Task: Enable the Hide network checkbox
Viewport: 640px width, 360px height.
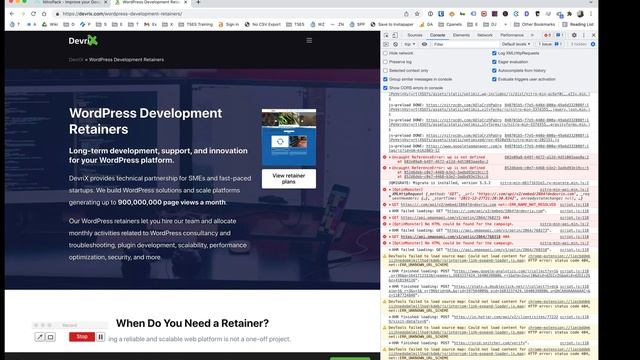Action: point(385,53)
